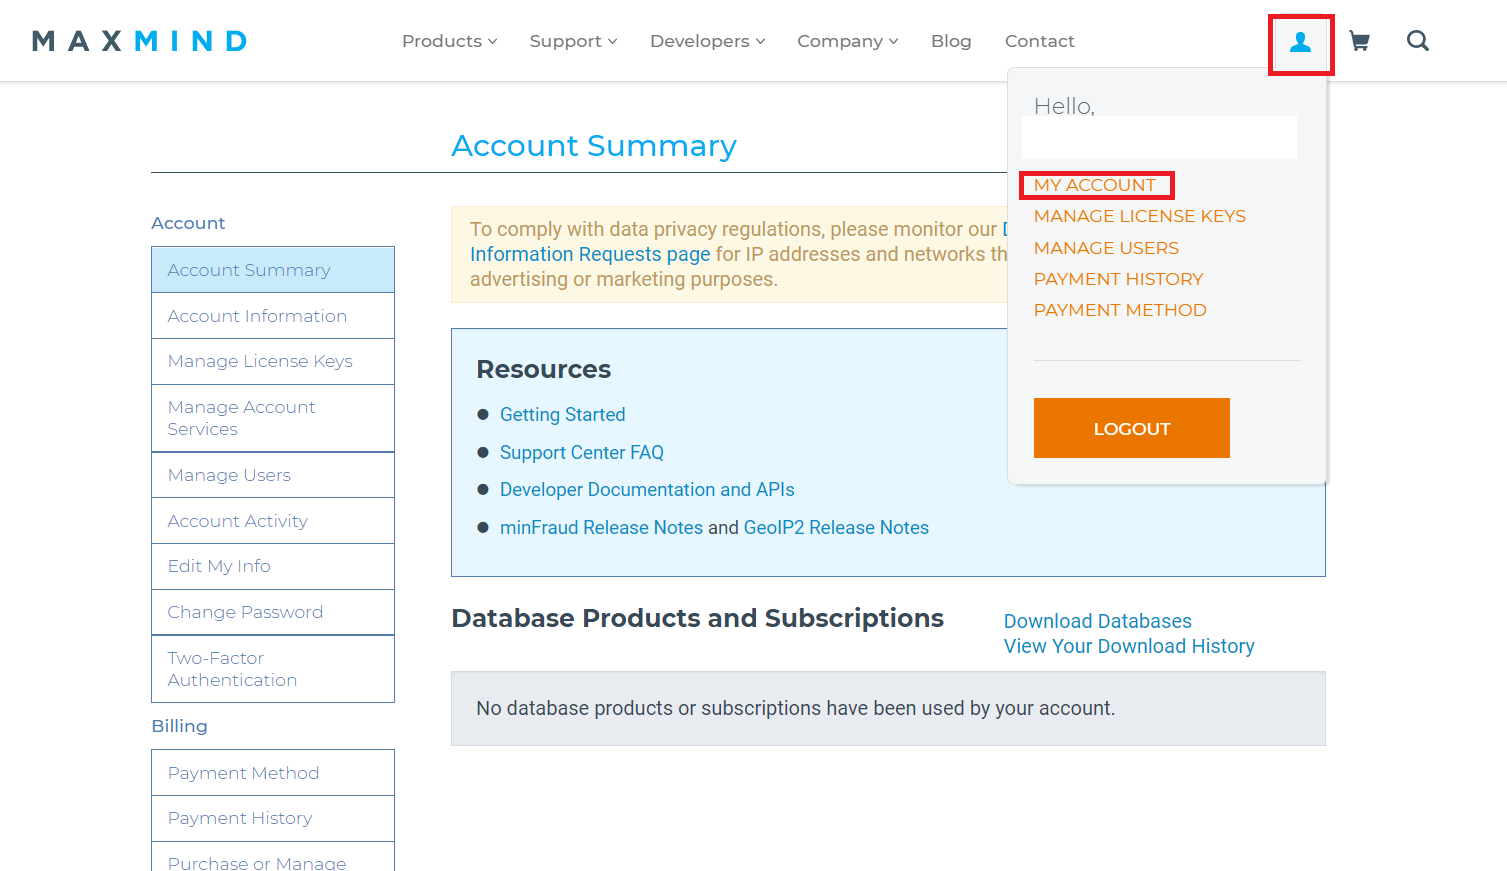The height and width of the screenshot is (871, 1507).
Task: Select Account Summary in sidebar
Action: coord(273,270)
